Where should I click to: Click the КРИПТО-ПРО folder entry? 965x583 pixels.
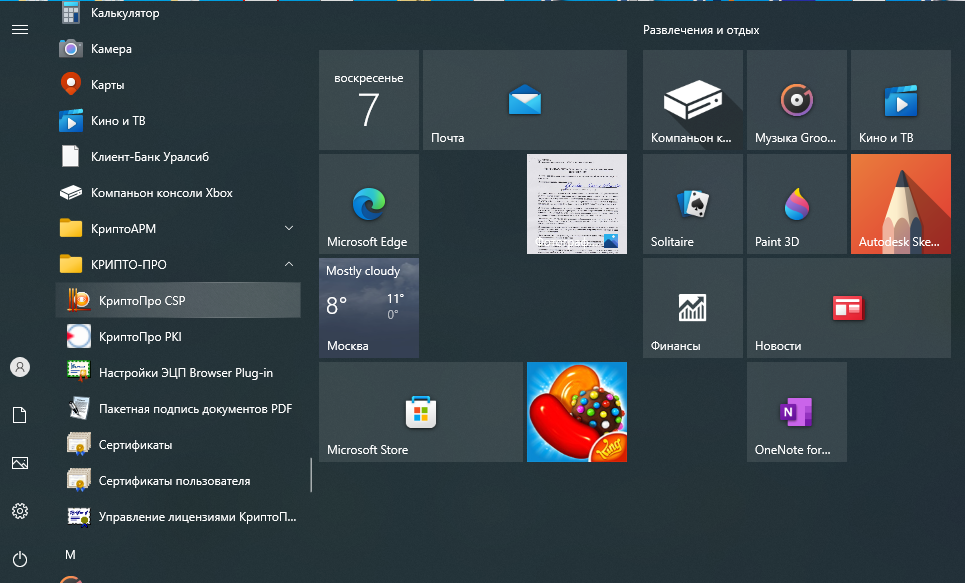pyautogui.click(x=178, y=265)
